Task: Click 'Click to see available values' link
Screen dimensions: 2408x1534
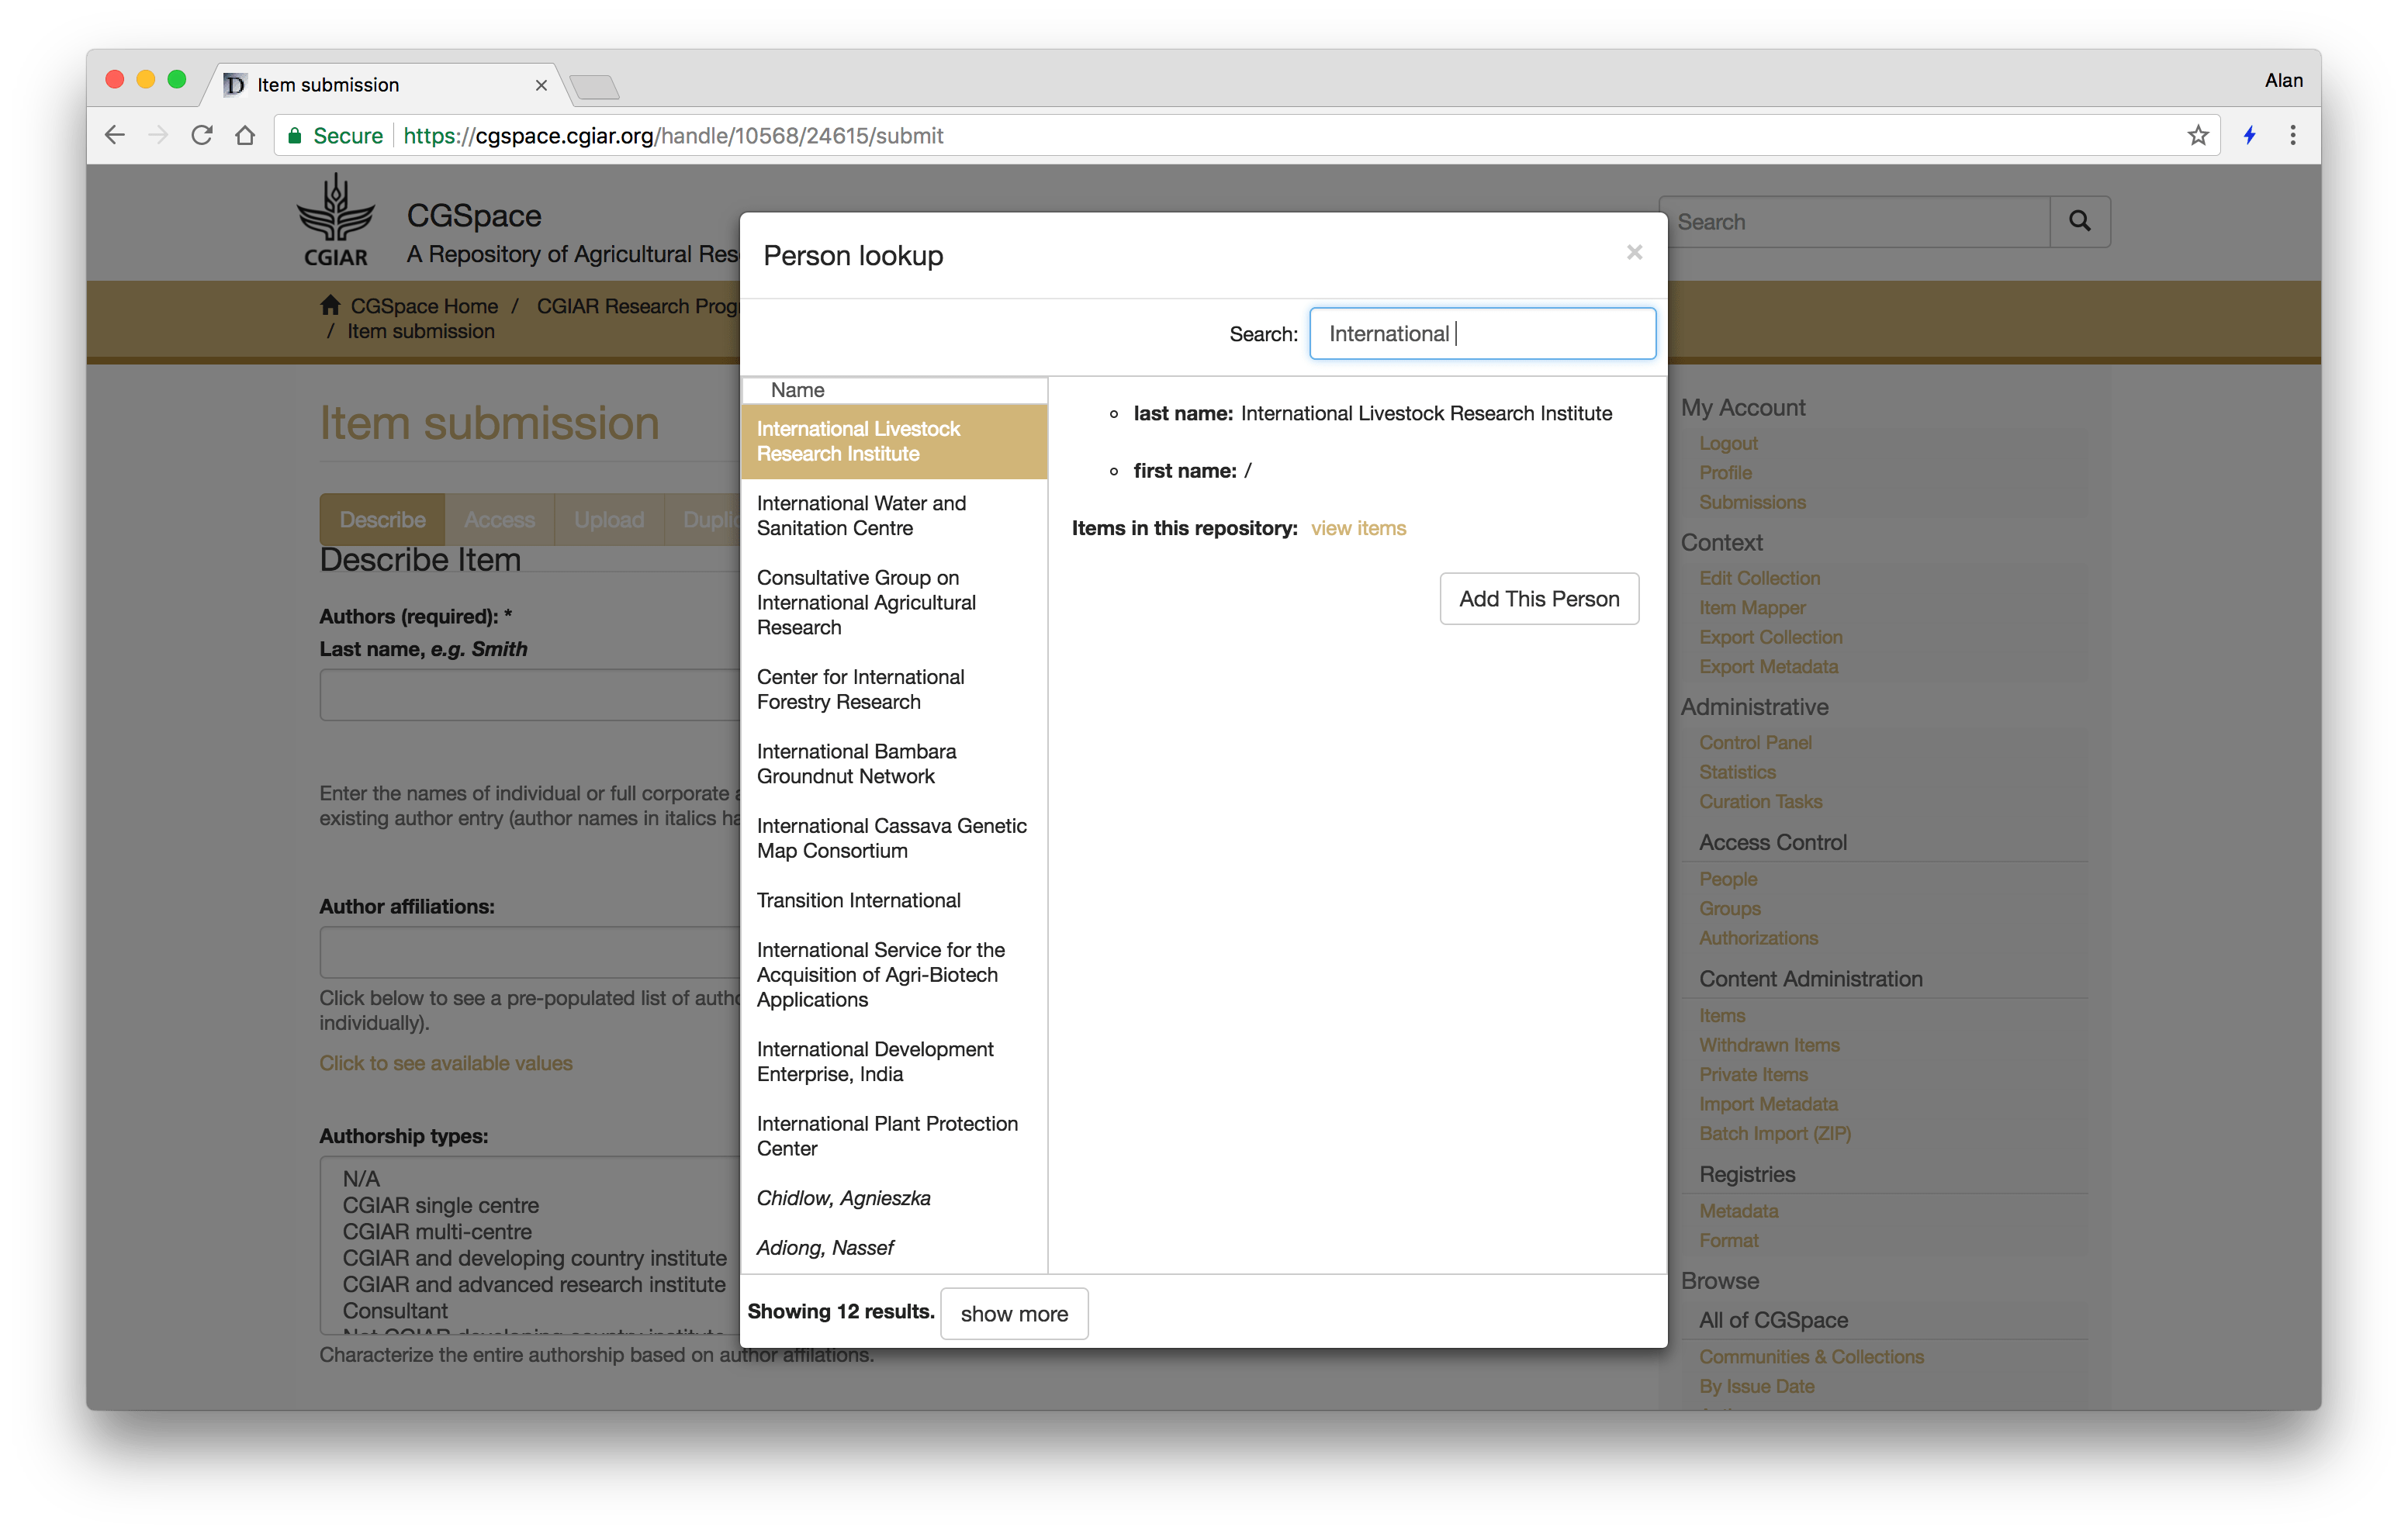Action: pos(446,1063)
